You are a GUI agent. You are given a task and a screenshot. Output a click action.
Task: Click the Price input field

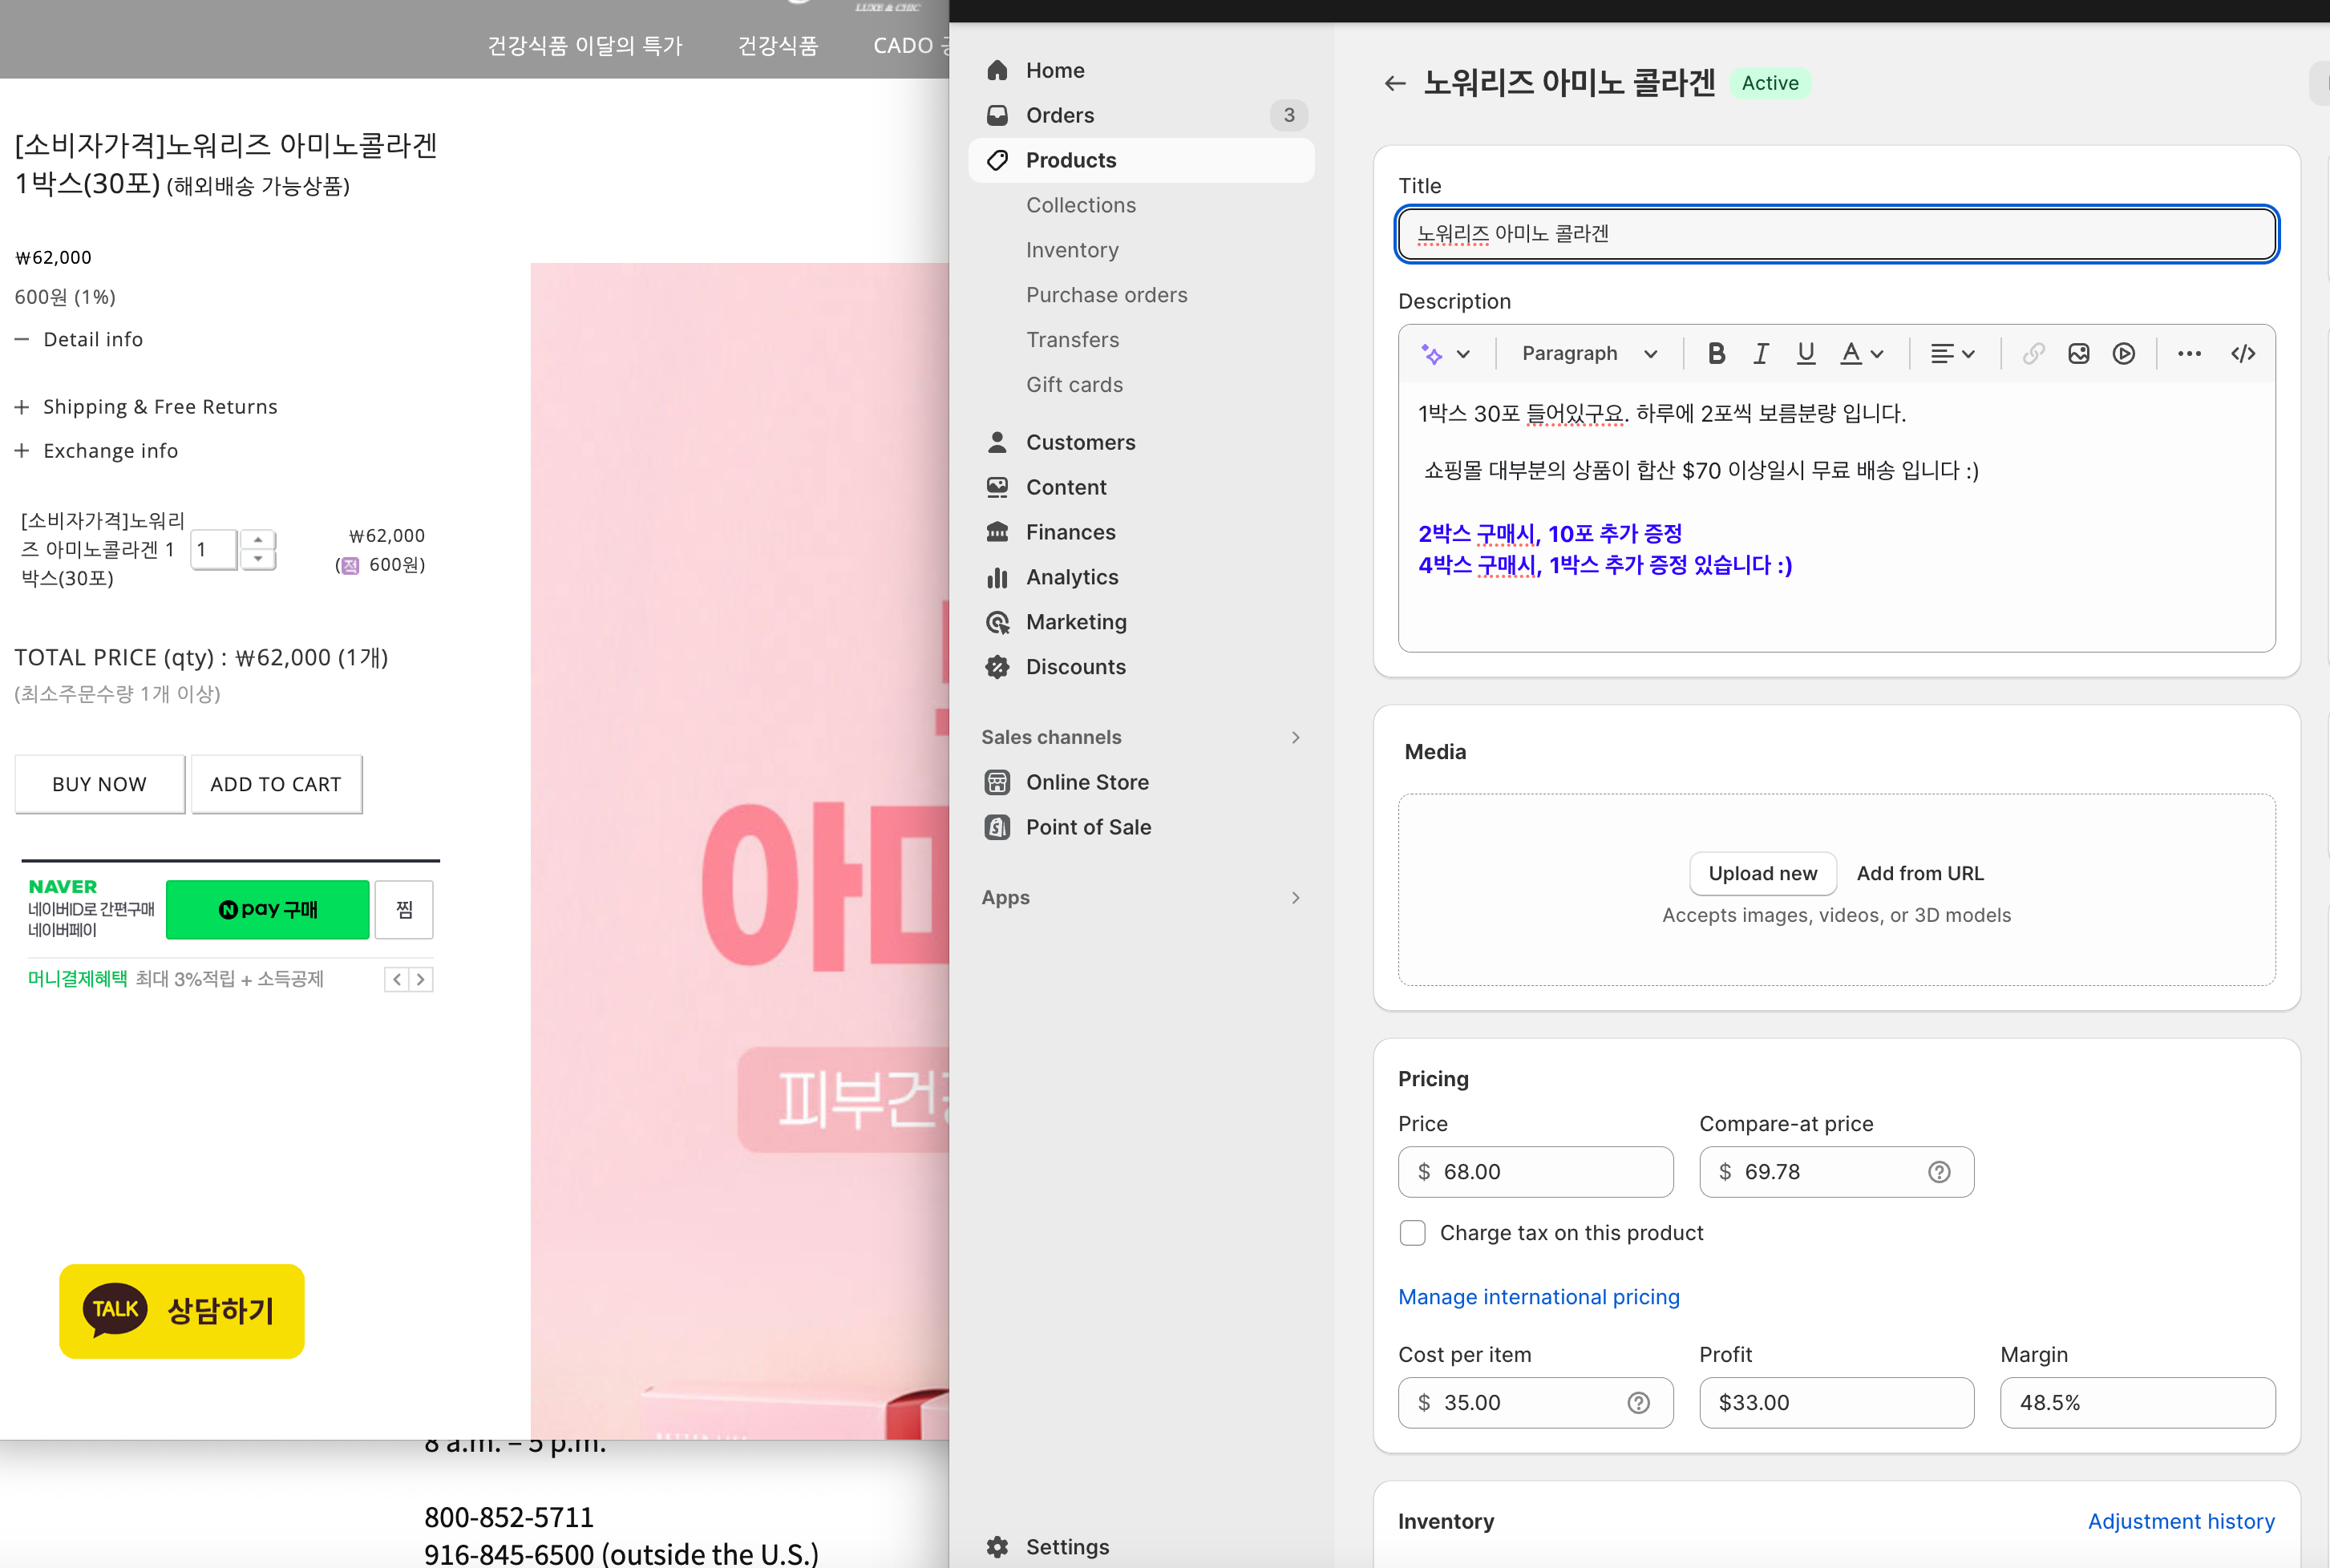[1535, 1172]
